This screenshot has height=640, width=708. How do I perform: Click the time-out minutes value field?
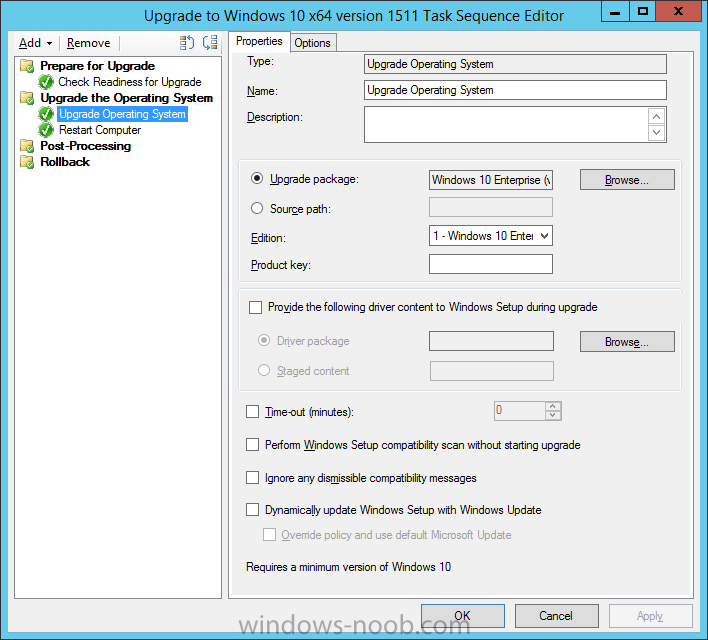point(520,411)
